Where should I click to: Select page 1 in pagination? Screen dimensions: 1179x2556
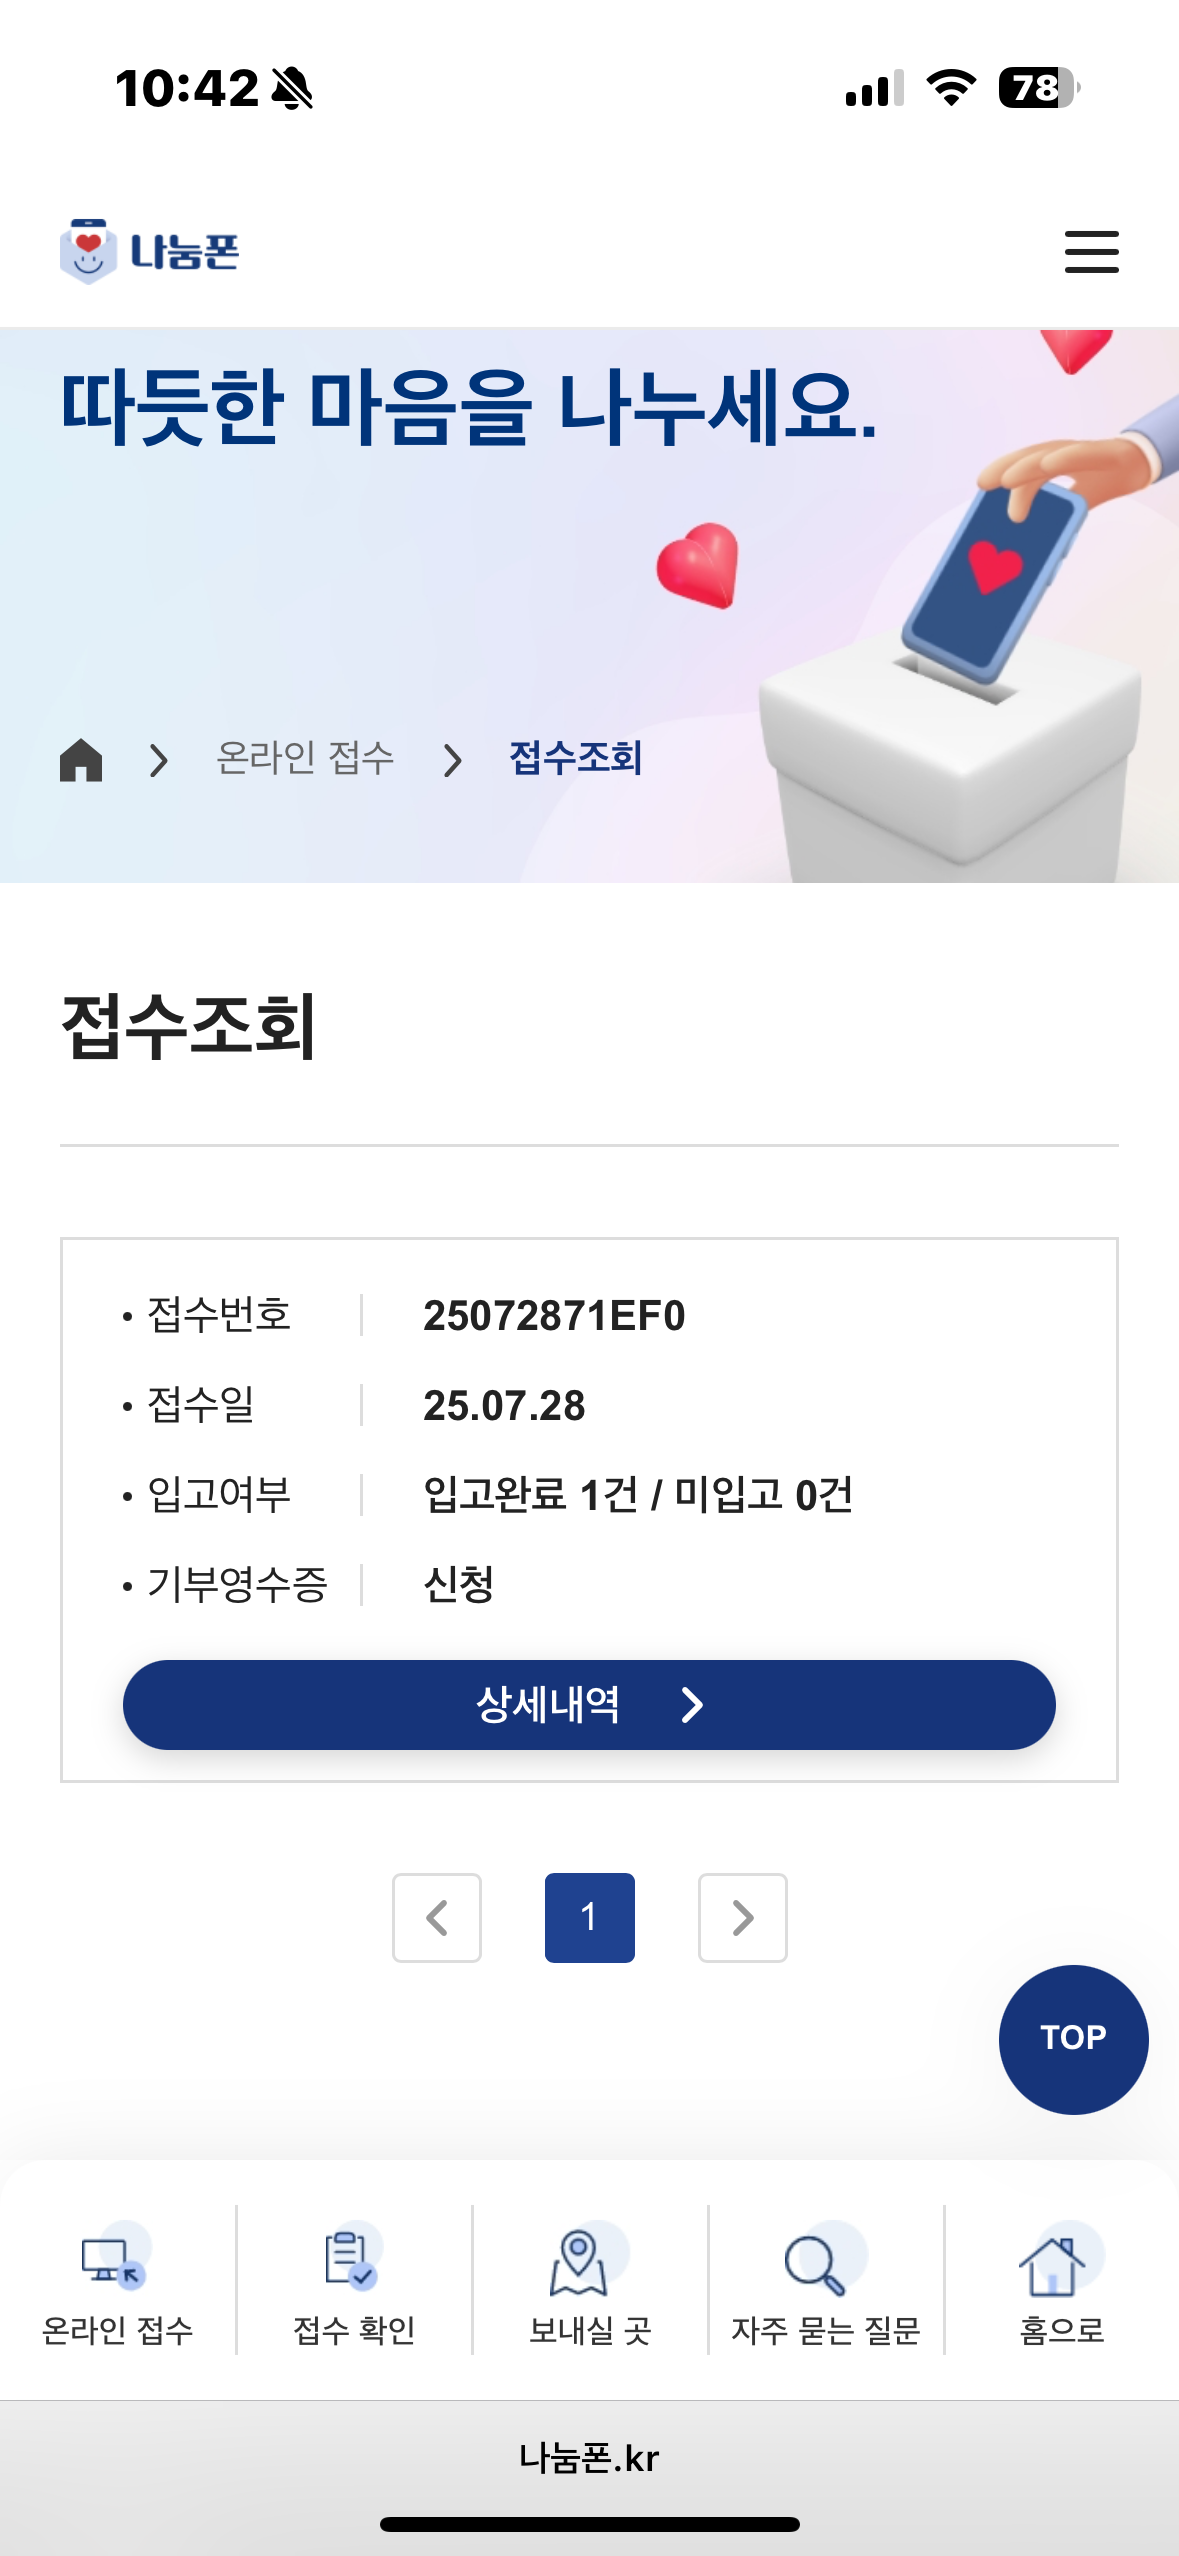pos(589,1918)
